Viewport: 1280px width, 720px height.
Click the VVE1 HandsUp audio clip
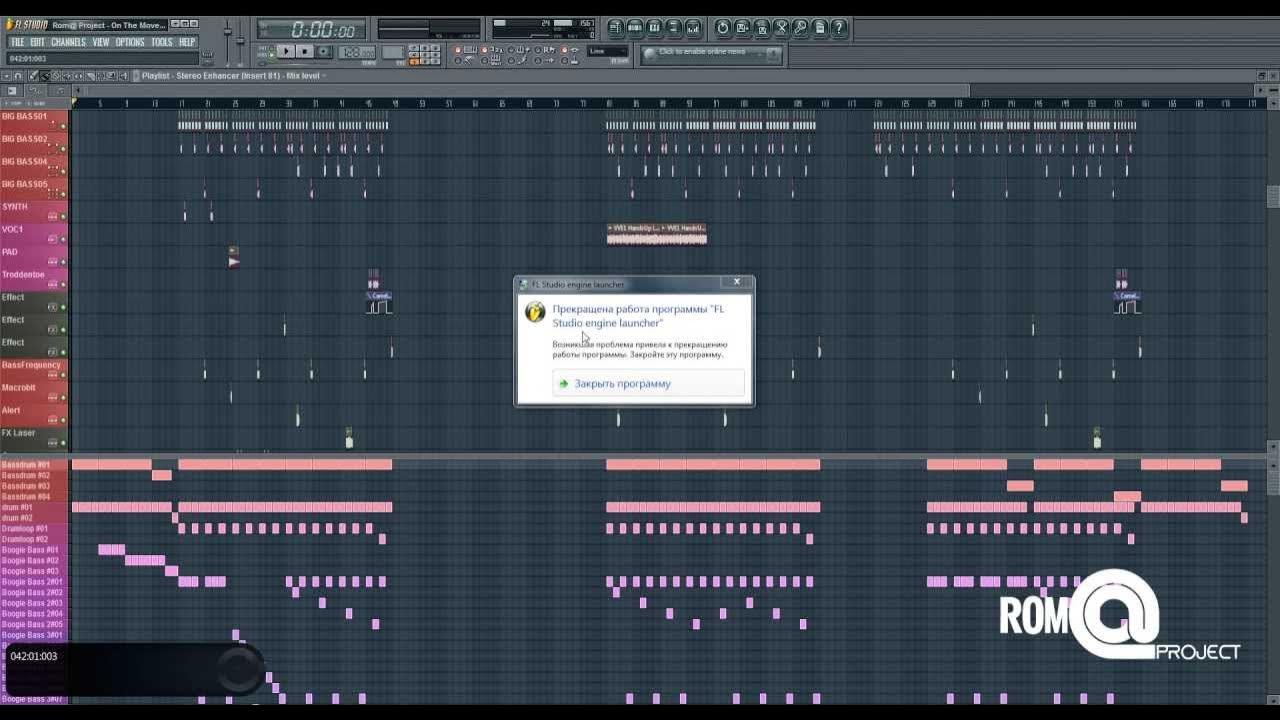tap(656, 234)
